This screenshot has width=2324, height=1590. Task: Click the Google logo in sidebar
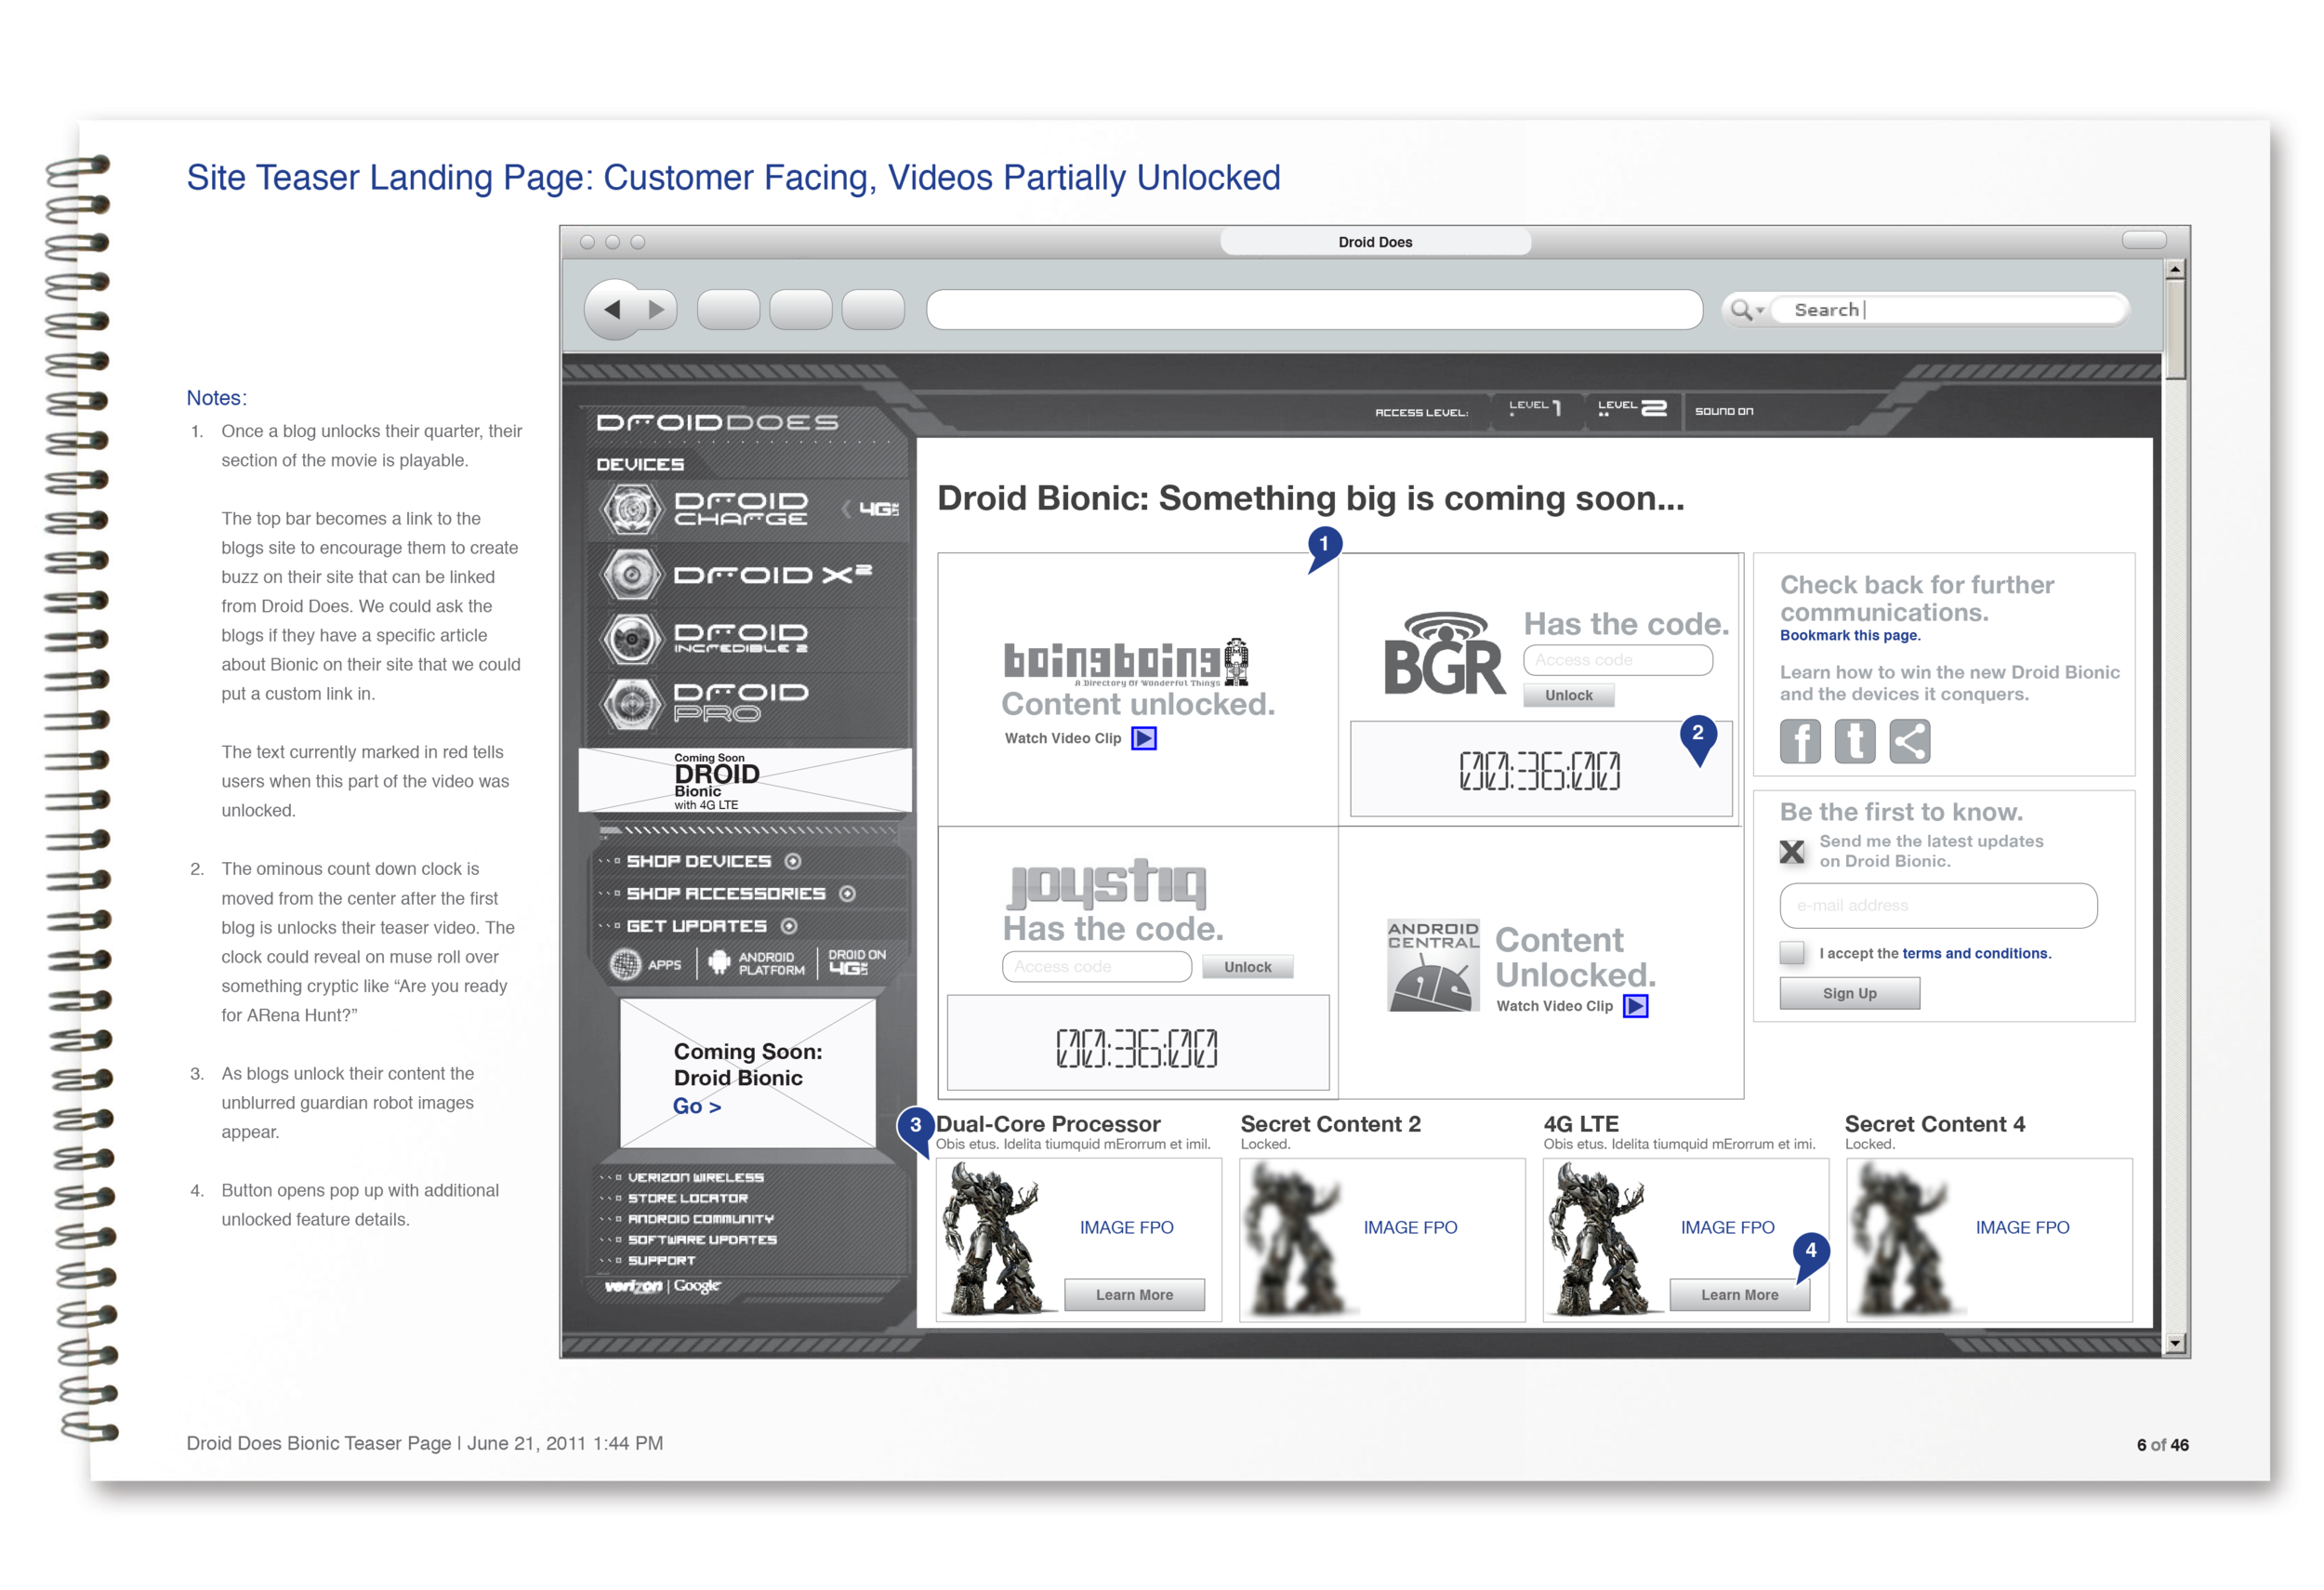697,1286
